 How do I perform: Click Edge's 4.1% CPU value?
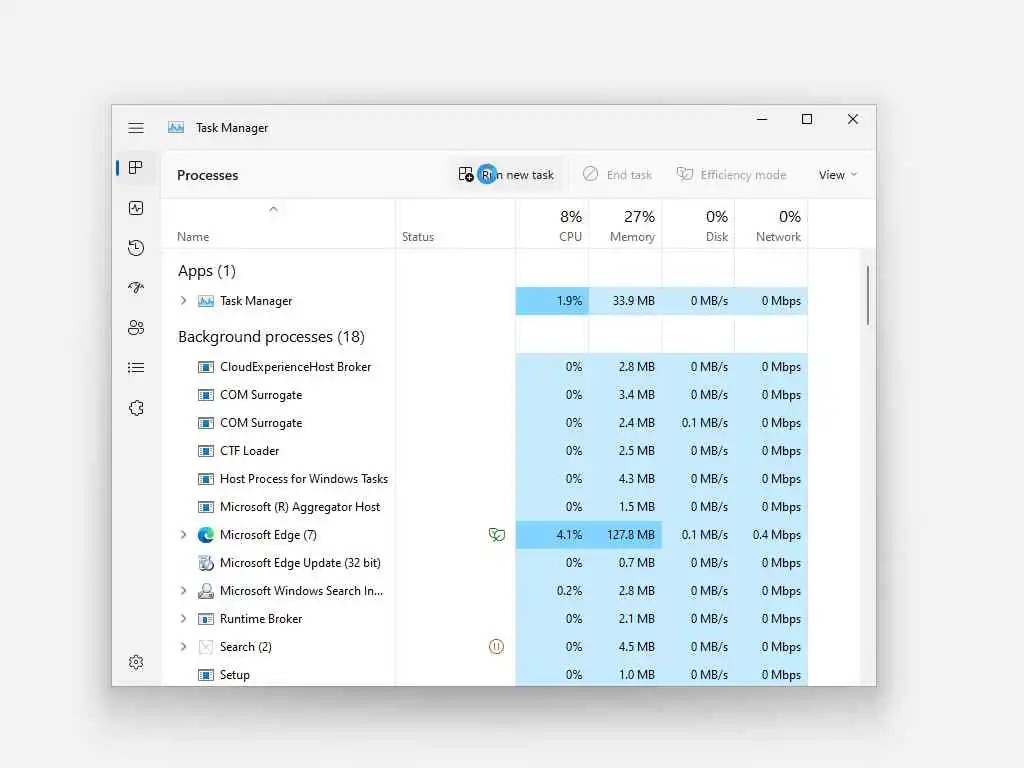click(x=569, y=535)
